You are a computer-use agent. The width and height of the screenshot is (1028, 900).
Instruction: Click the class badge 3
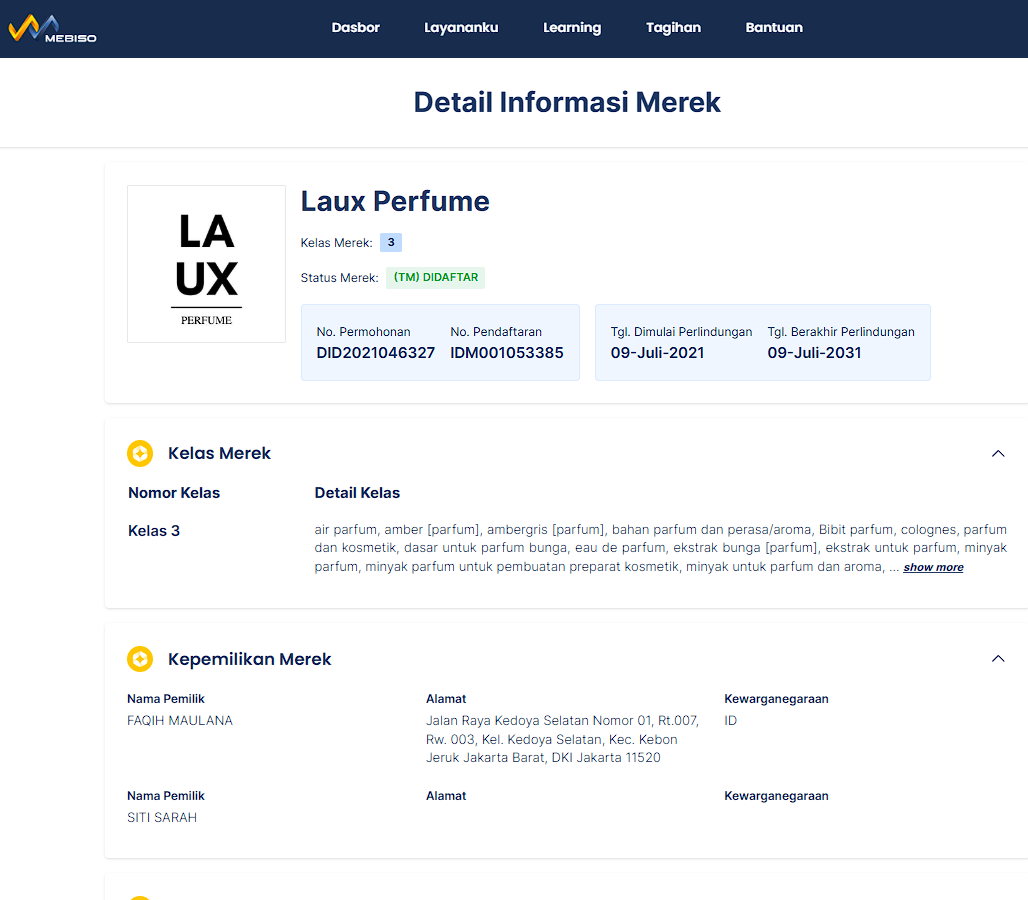point(391,243)
